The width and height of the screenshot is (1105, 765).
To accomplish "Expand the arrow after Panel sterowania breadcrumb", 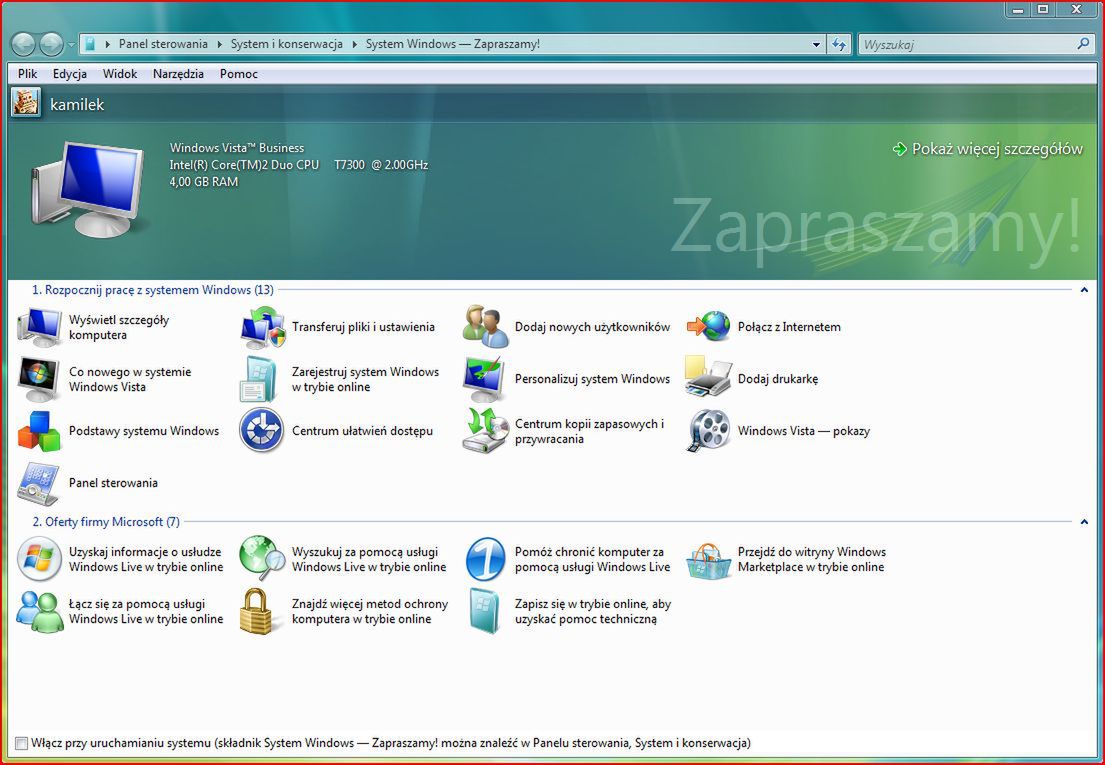I will pyautogui.click(x=219, y=44).
